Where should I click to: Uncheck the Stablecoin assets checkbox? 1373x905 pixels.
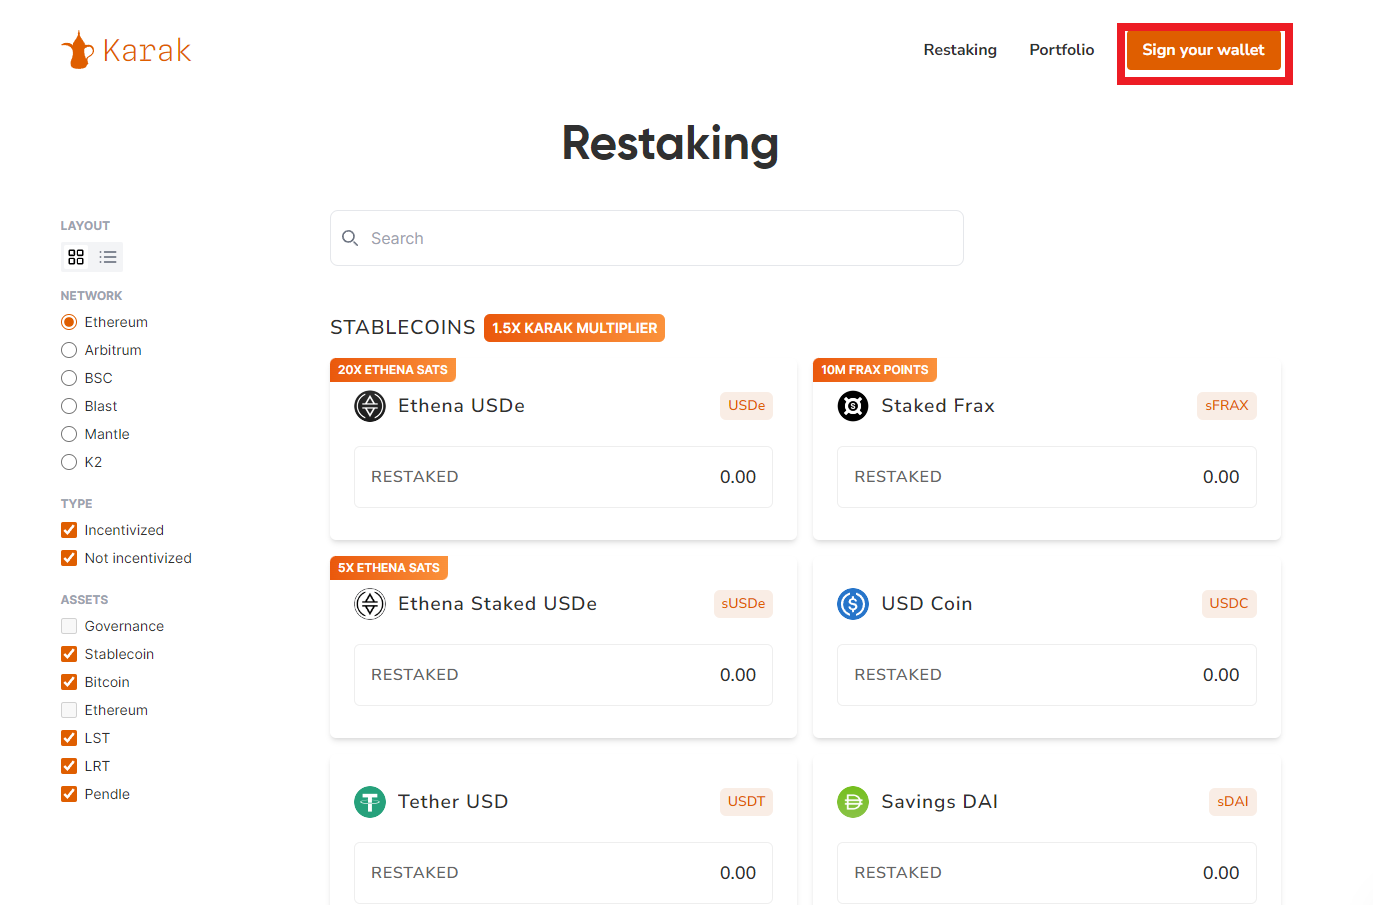(69, 654)
